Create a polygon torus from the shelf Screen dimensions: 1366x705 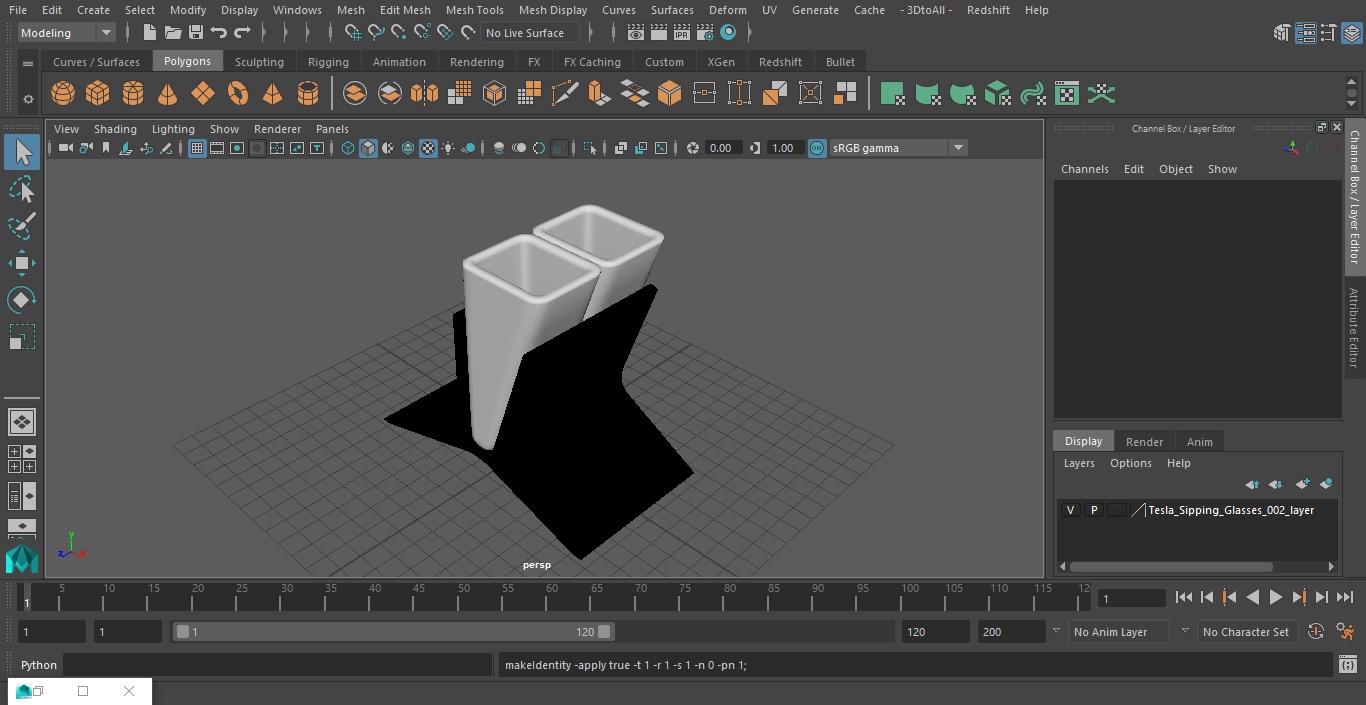click(x=238, y=94)
